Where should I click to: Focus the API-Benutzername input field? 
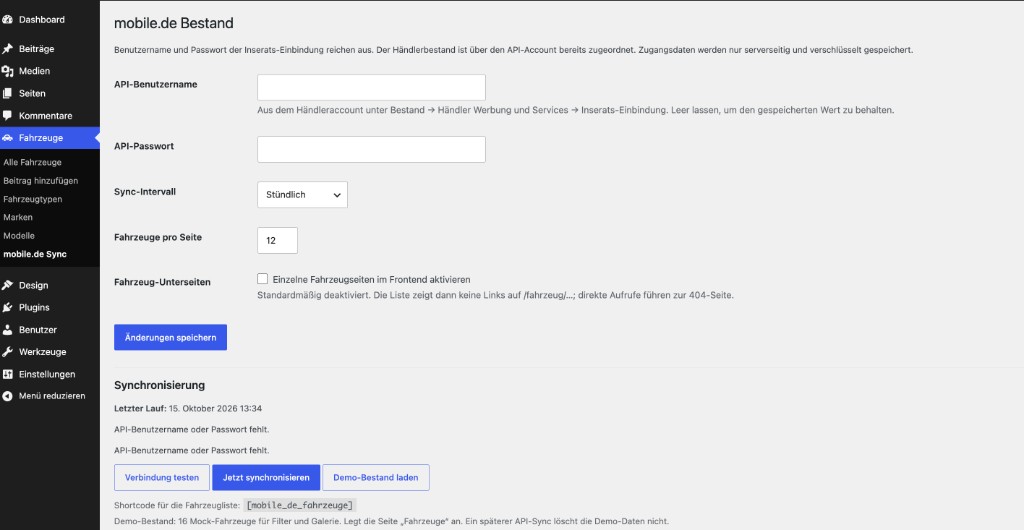pyautogui.click(x=371, y=87)
